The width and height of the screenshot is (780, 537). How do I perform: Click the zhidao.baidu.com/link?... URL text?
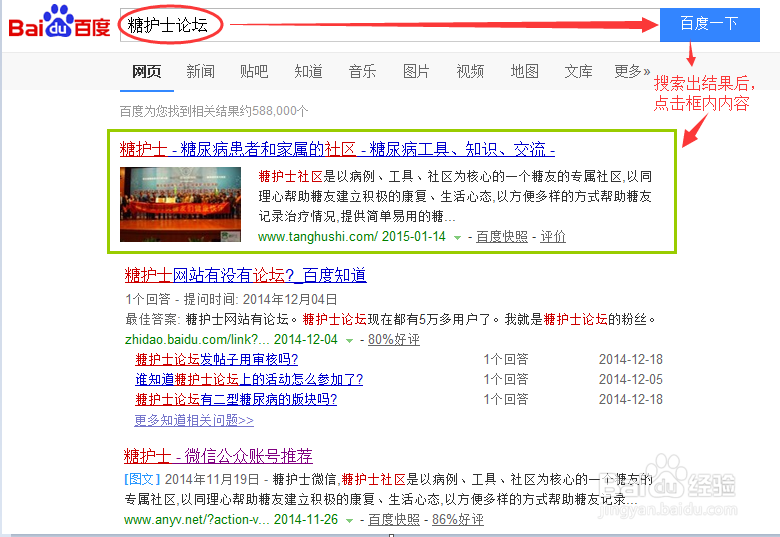click(197, 340)
